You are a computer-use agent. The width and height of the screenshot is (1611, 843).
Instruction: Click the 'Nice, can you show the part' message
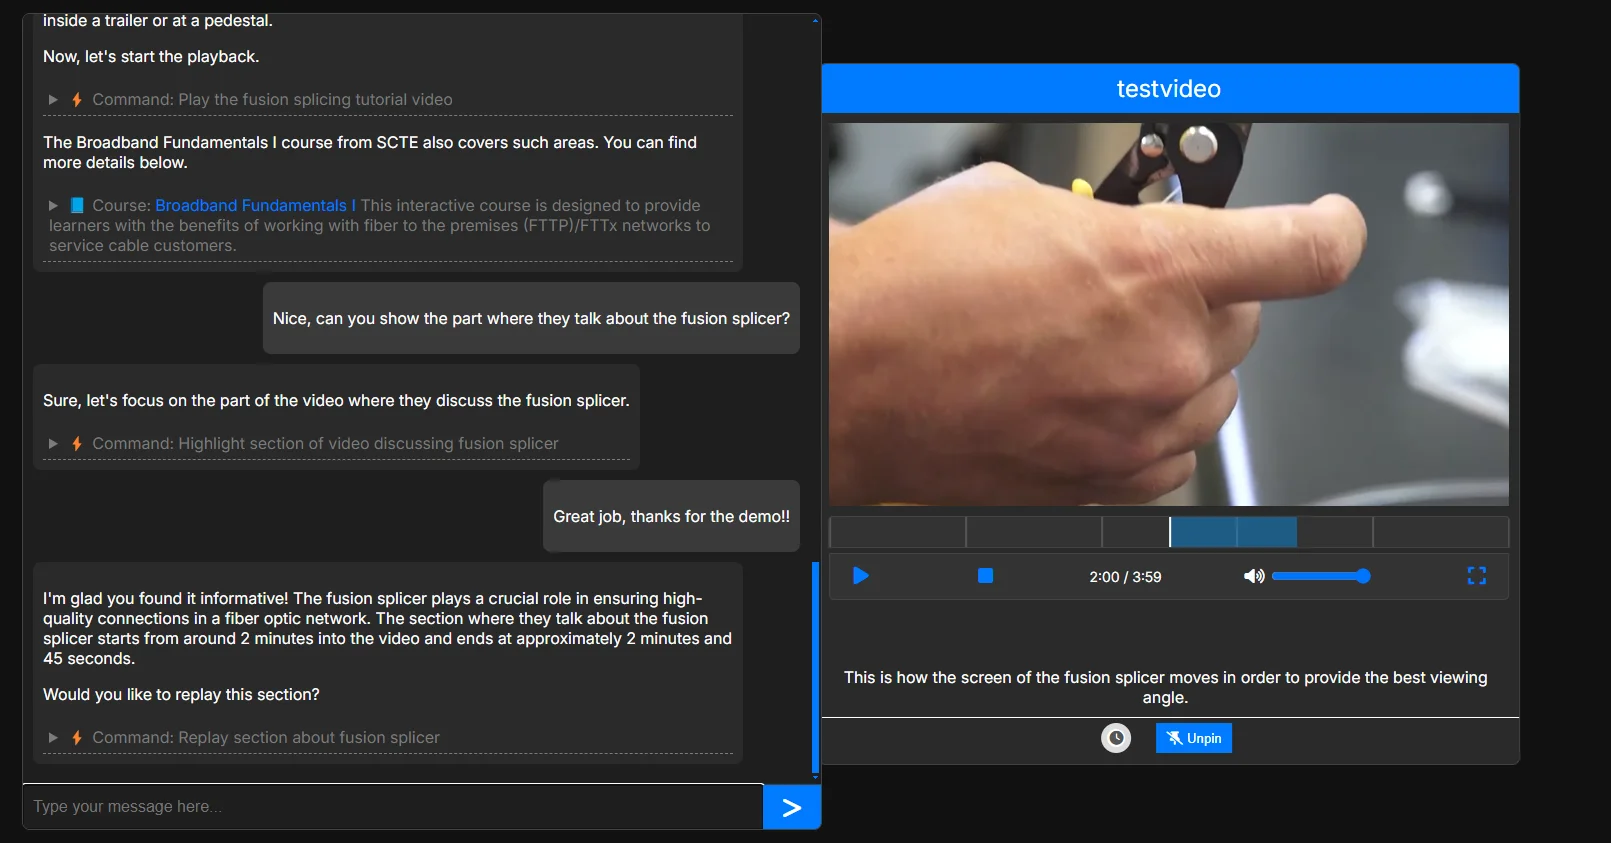531,318
